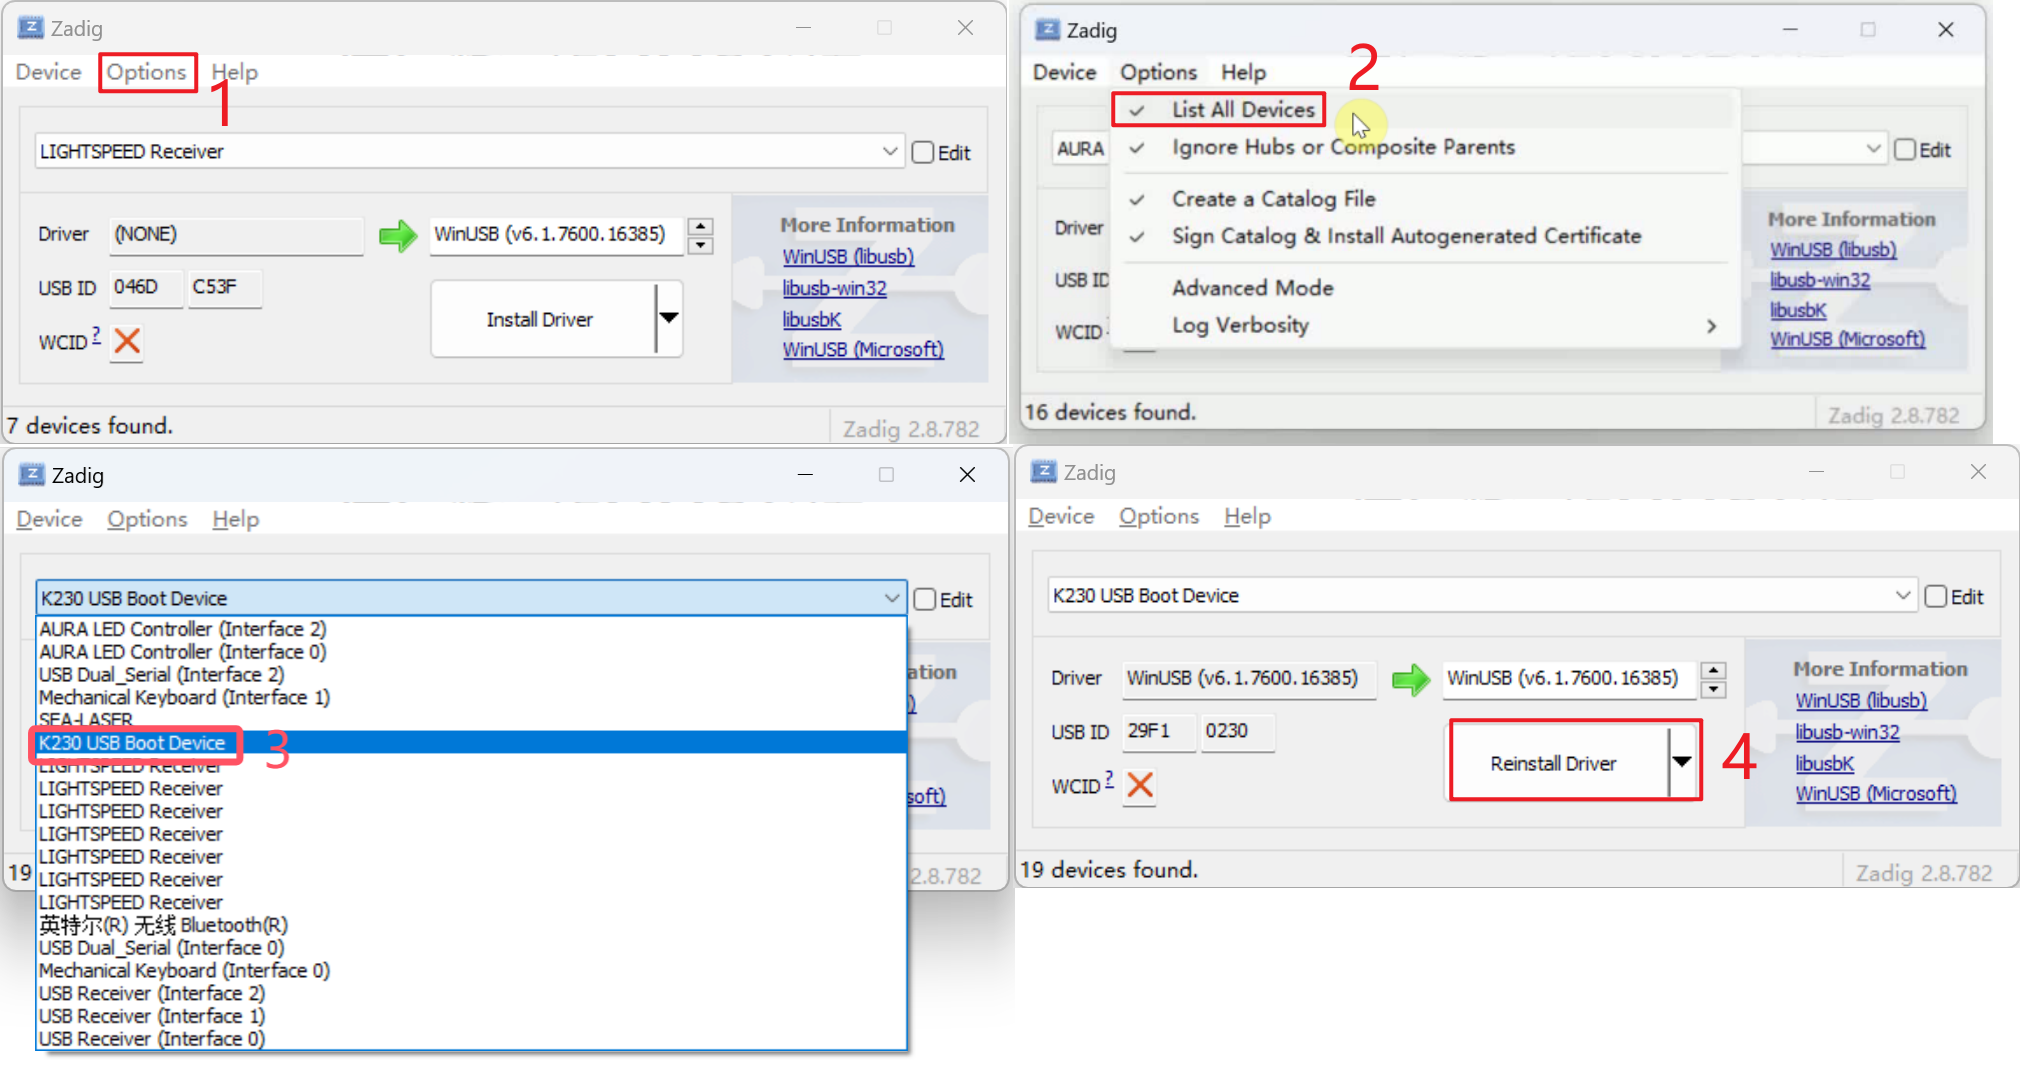Viewport: 2025px width, 1065px height.
Task: Open the Options menu in the 7 devices found window
Action: 147,72
